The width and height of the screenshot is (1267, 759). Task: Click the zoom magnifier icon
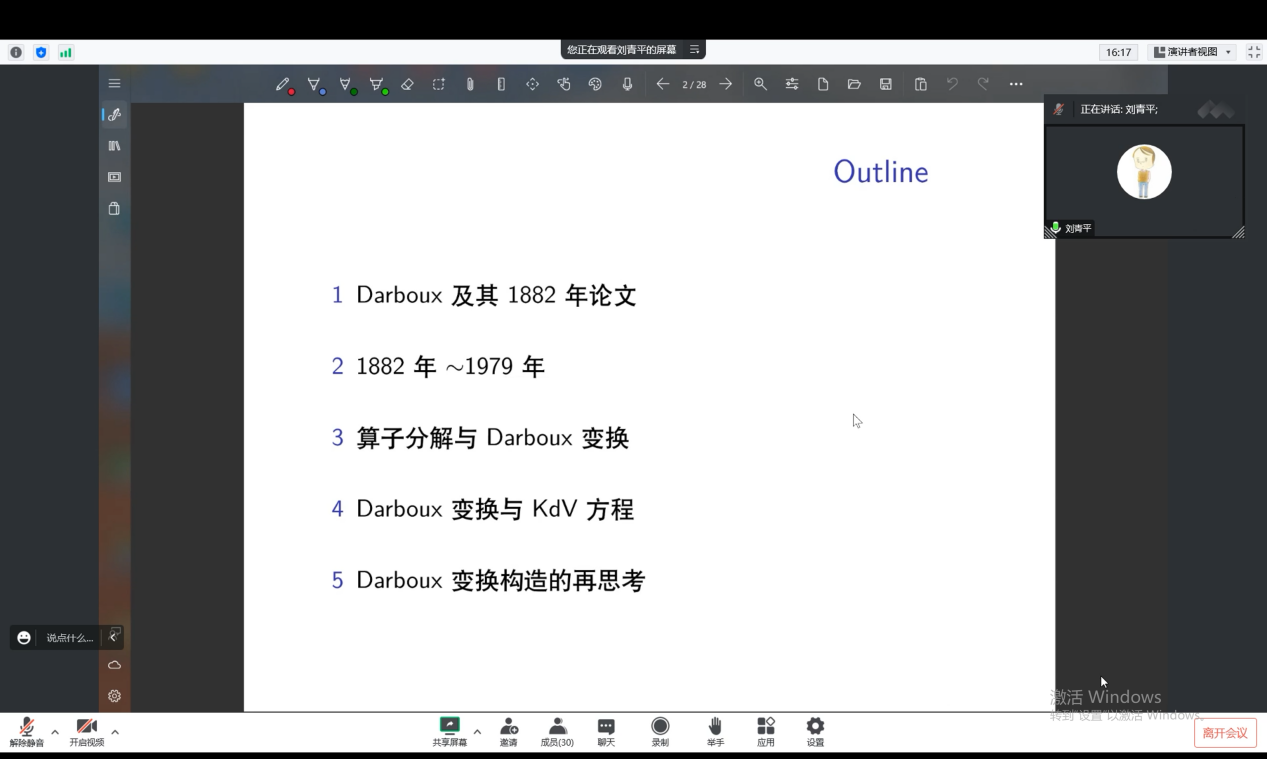coord(760,84)
